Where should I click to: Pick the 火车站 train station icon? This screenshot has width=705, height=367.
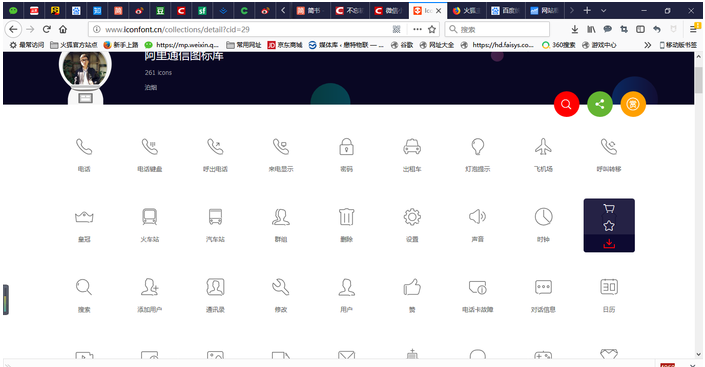pos(150,217)
